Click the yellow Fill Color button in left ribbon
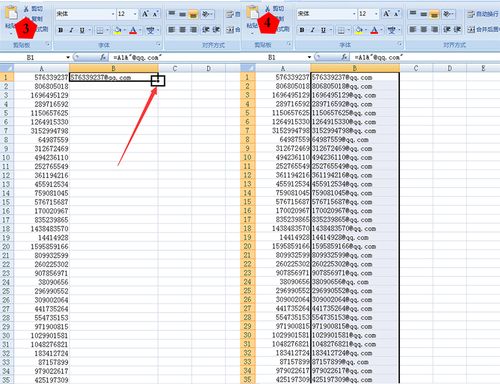Screen dimensions: 500x384 pyautogui.click(x=117, y=30)
